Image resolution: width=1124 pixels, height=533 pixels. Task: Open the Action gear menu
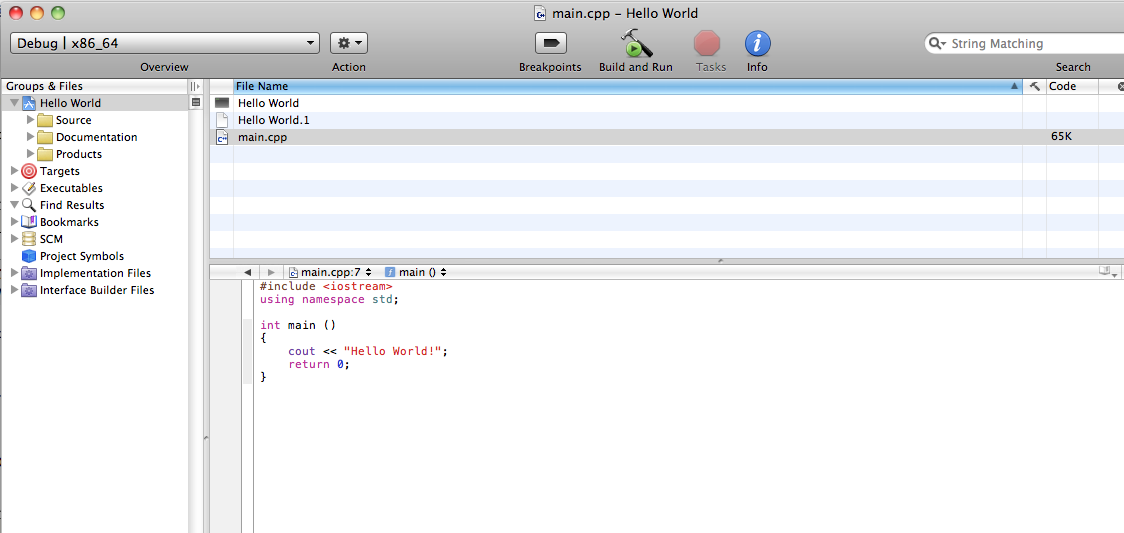(x=349, y=43)
